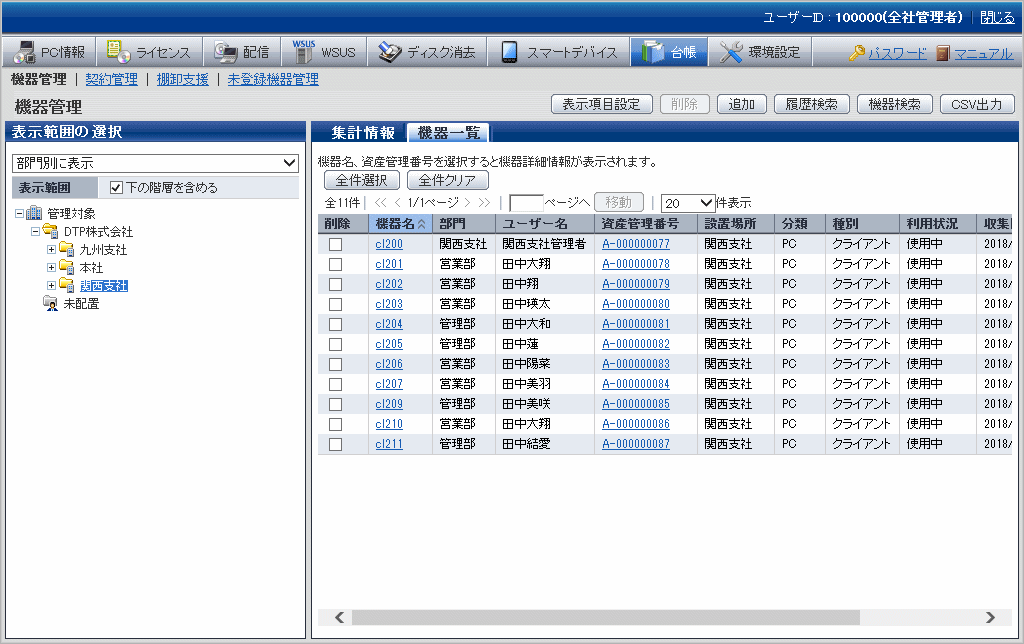The image size is (1024, 644).
Task: Check the delete box for cl200
Action: 335,244
